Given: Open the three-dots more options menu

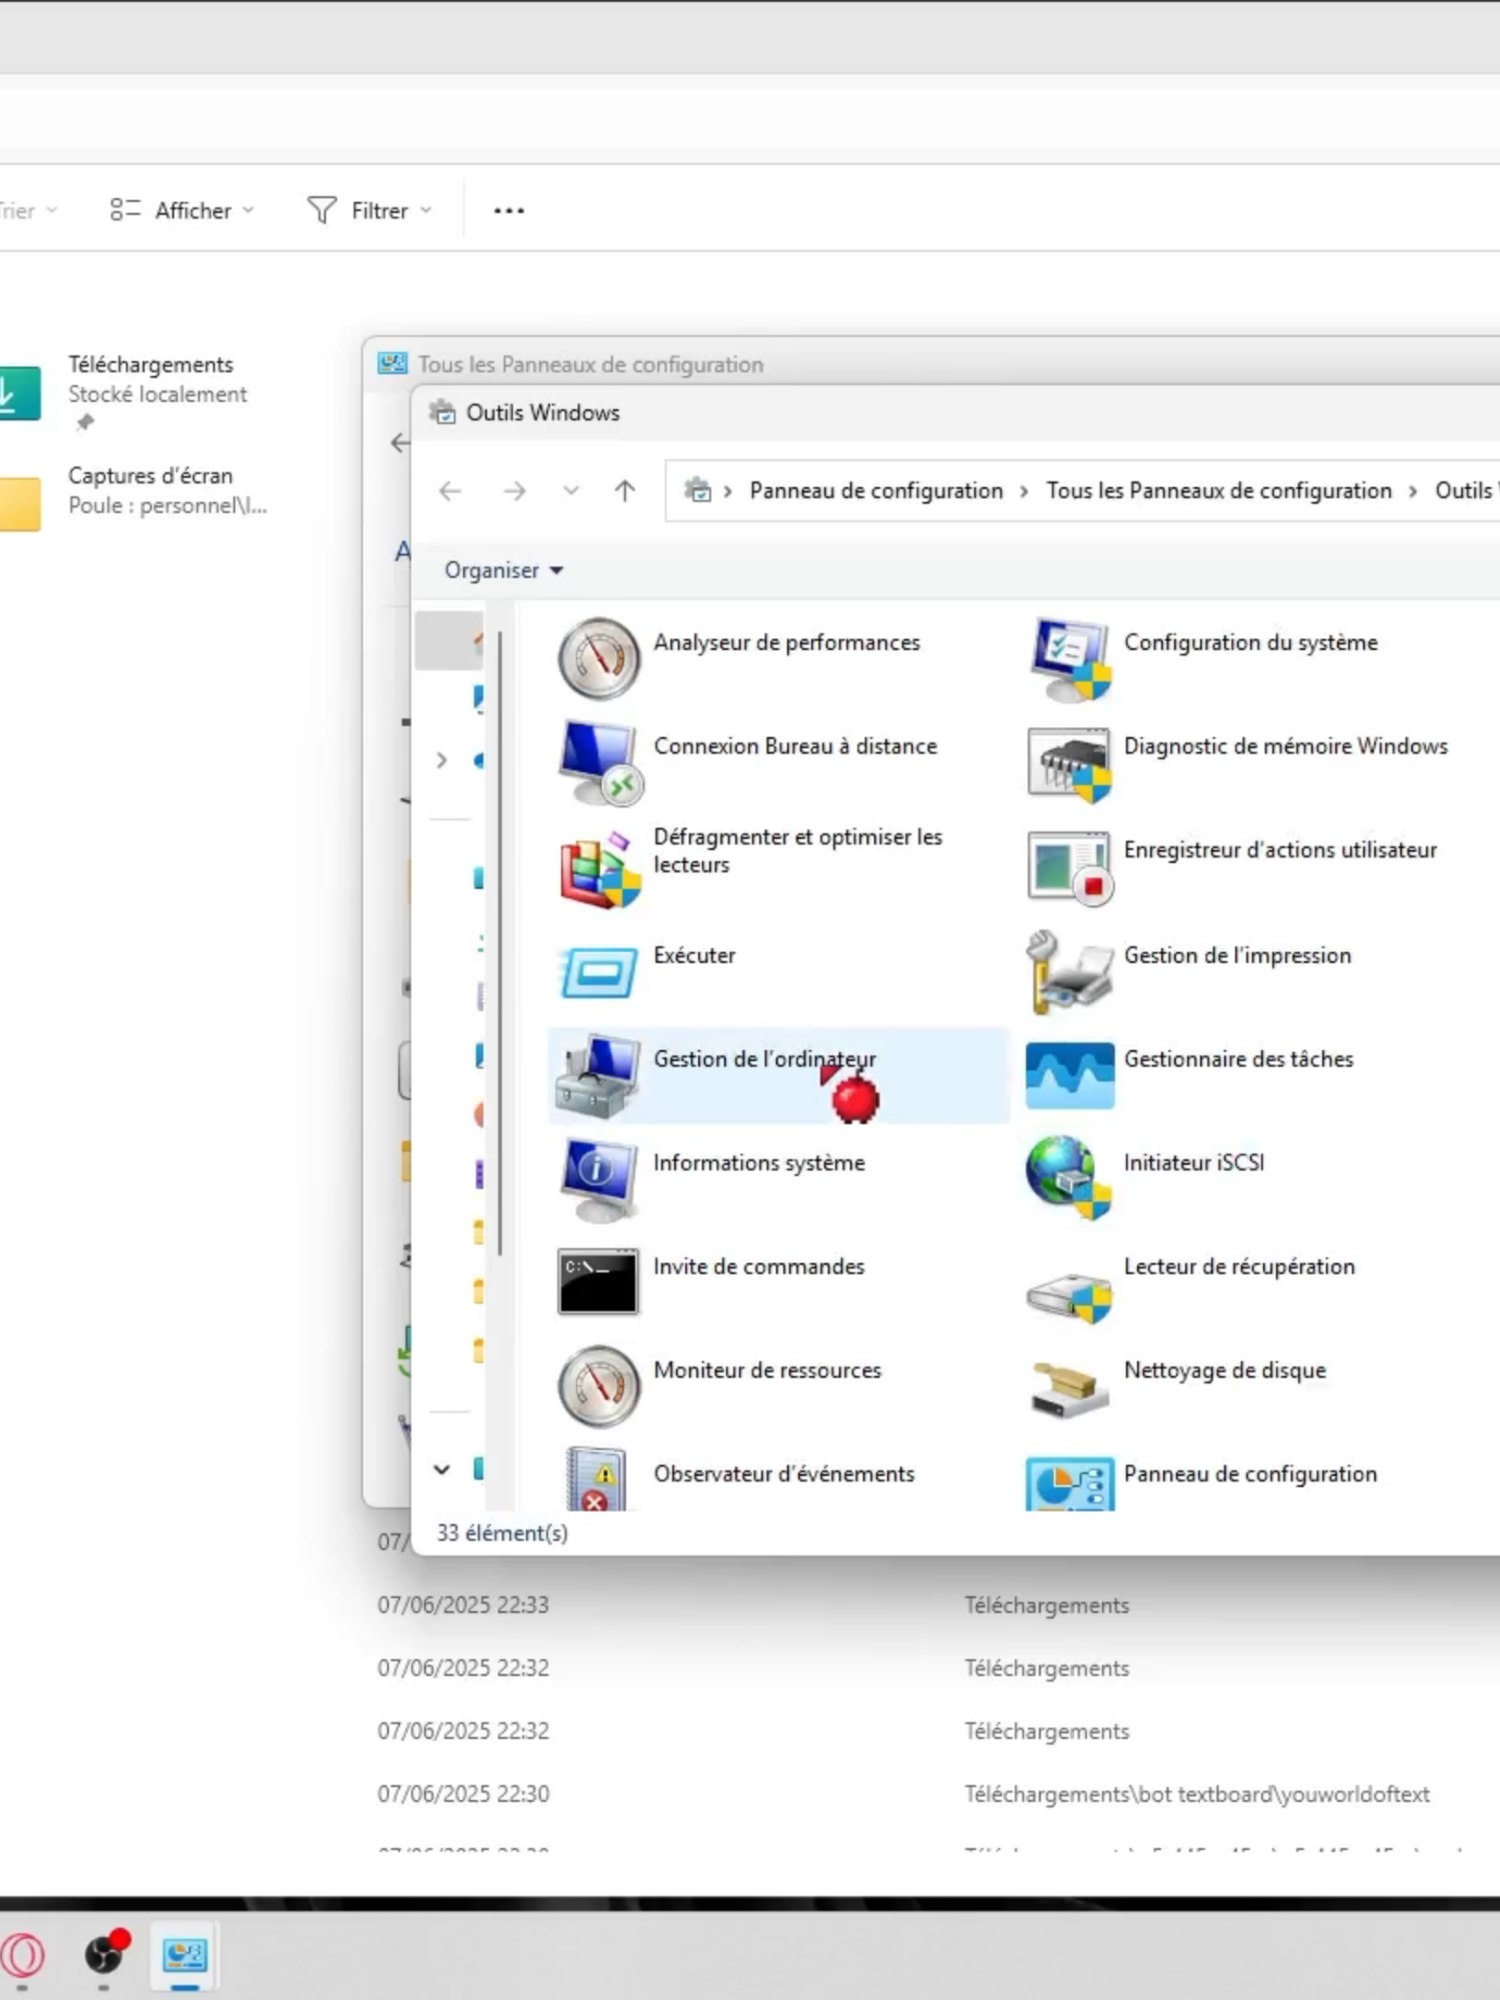Looking at the screenshot, I should pos(509,210).
